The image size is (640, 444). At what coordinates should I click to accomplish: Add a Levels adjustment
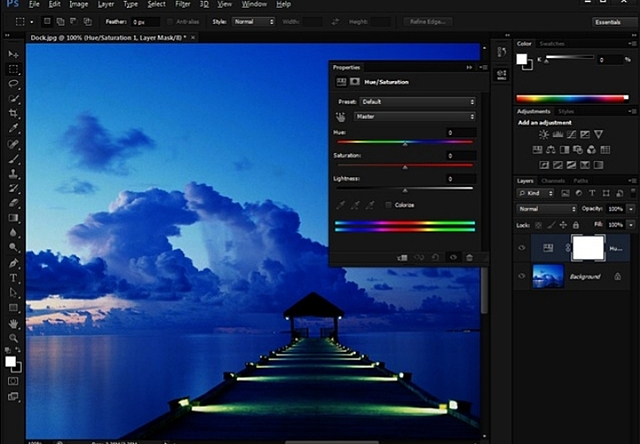point(558,134)
